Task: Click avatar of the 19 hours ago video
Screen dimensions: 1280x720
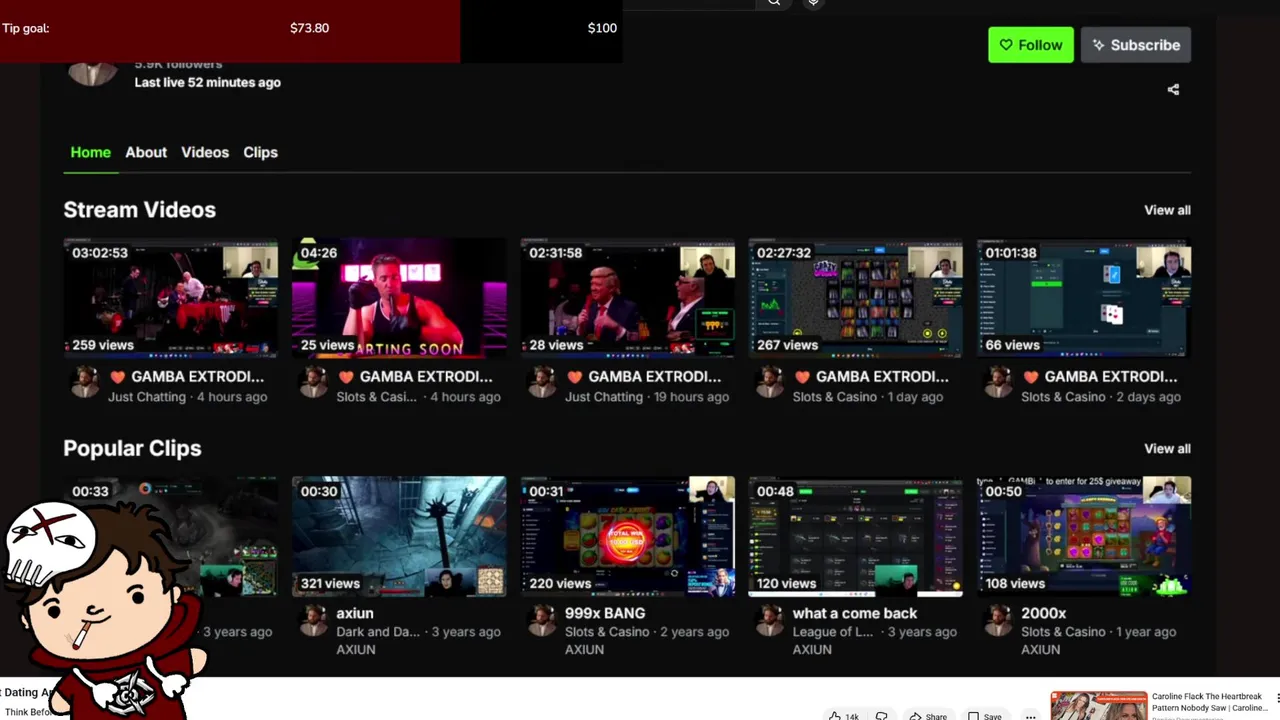Action: point(542,381)
